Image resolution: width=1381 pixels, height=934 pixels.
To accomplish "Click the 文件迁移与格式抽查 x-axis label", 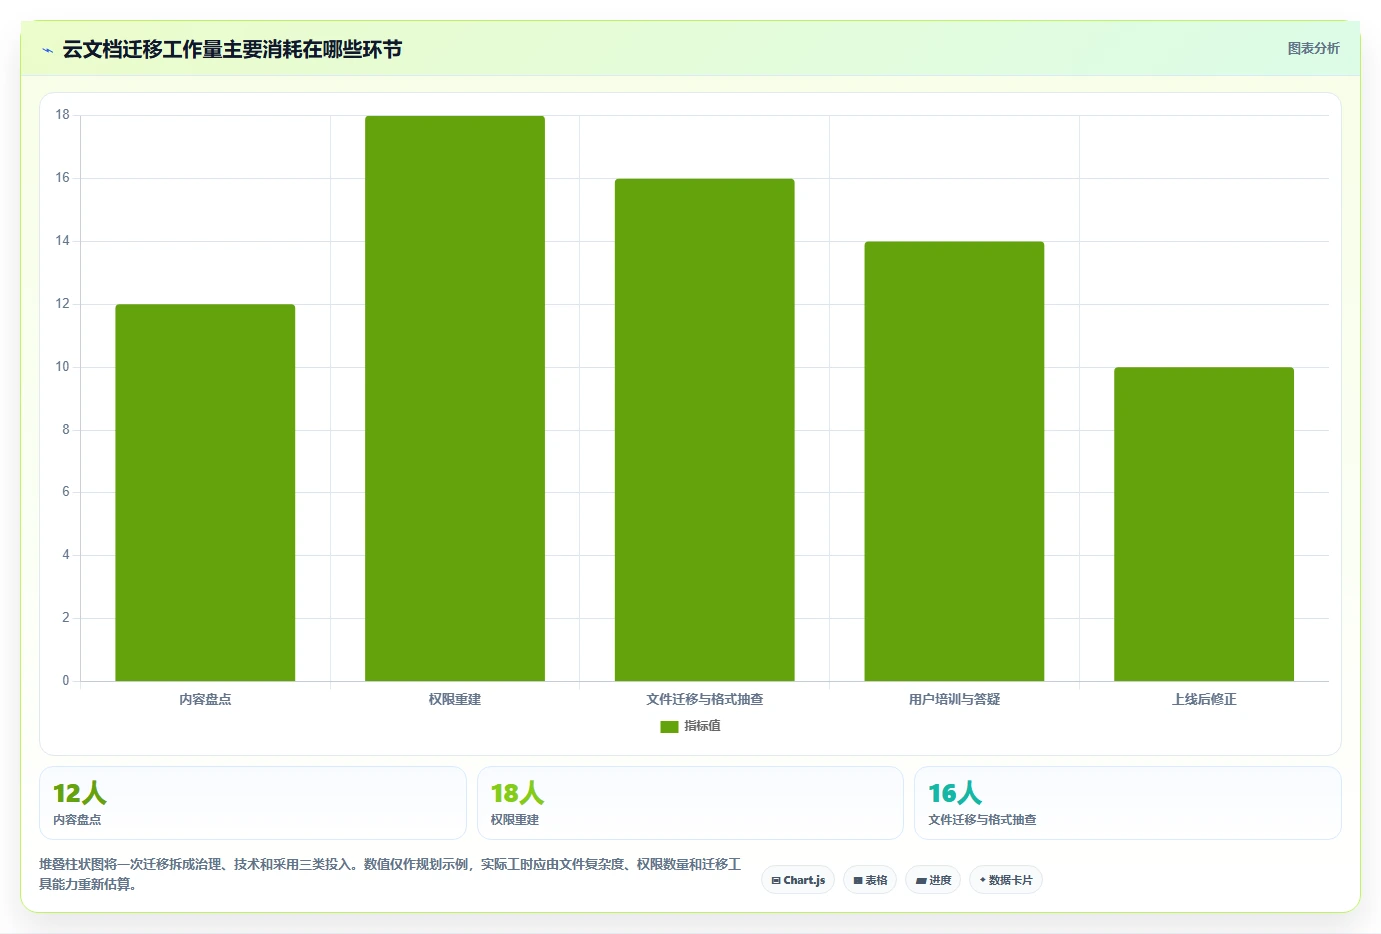I will pyautogui.click(x=705, y=699).
